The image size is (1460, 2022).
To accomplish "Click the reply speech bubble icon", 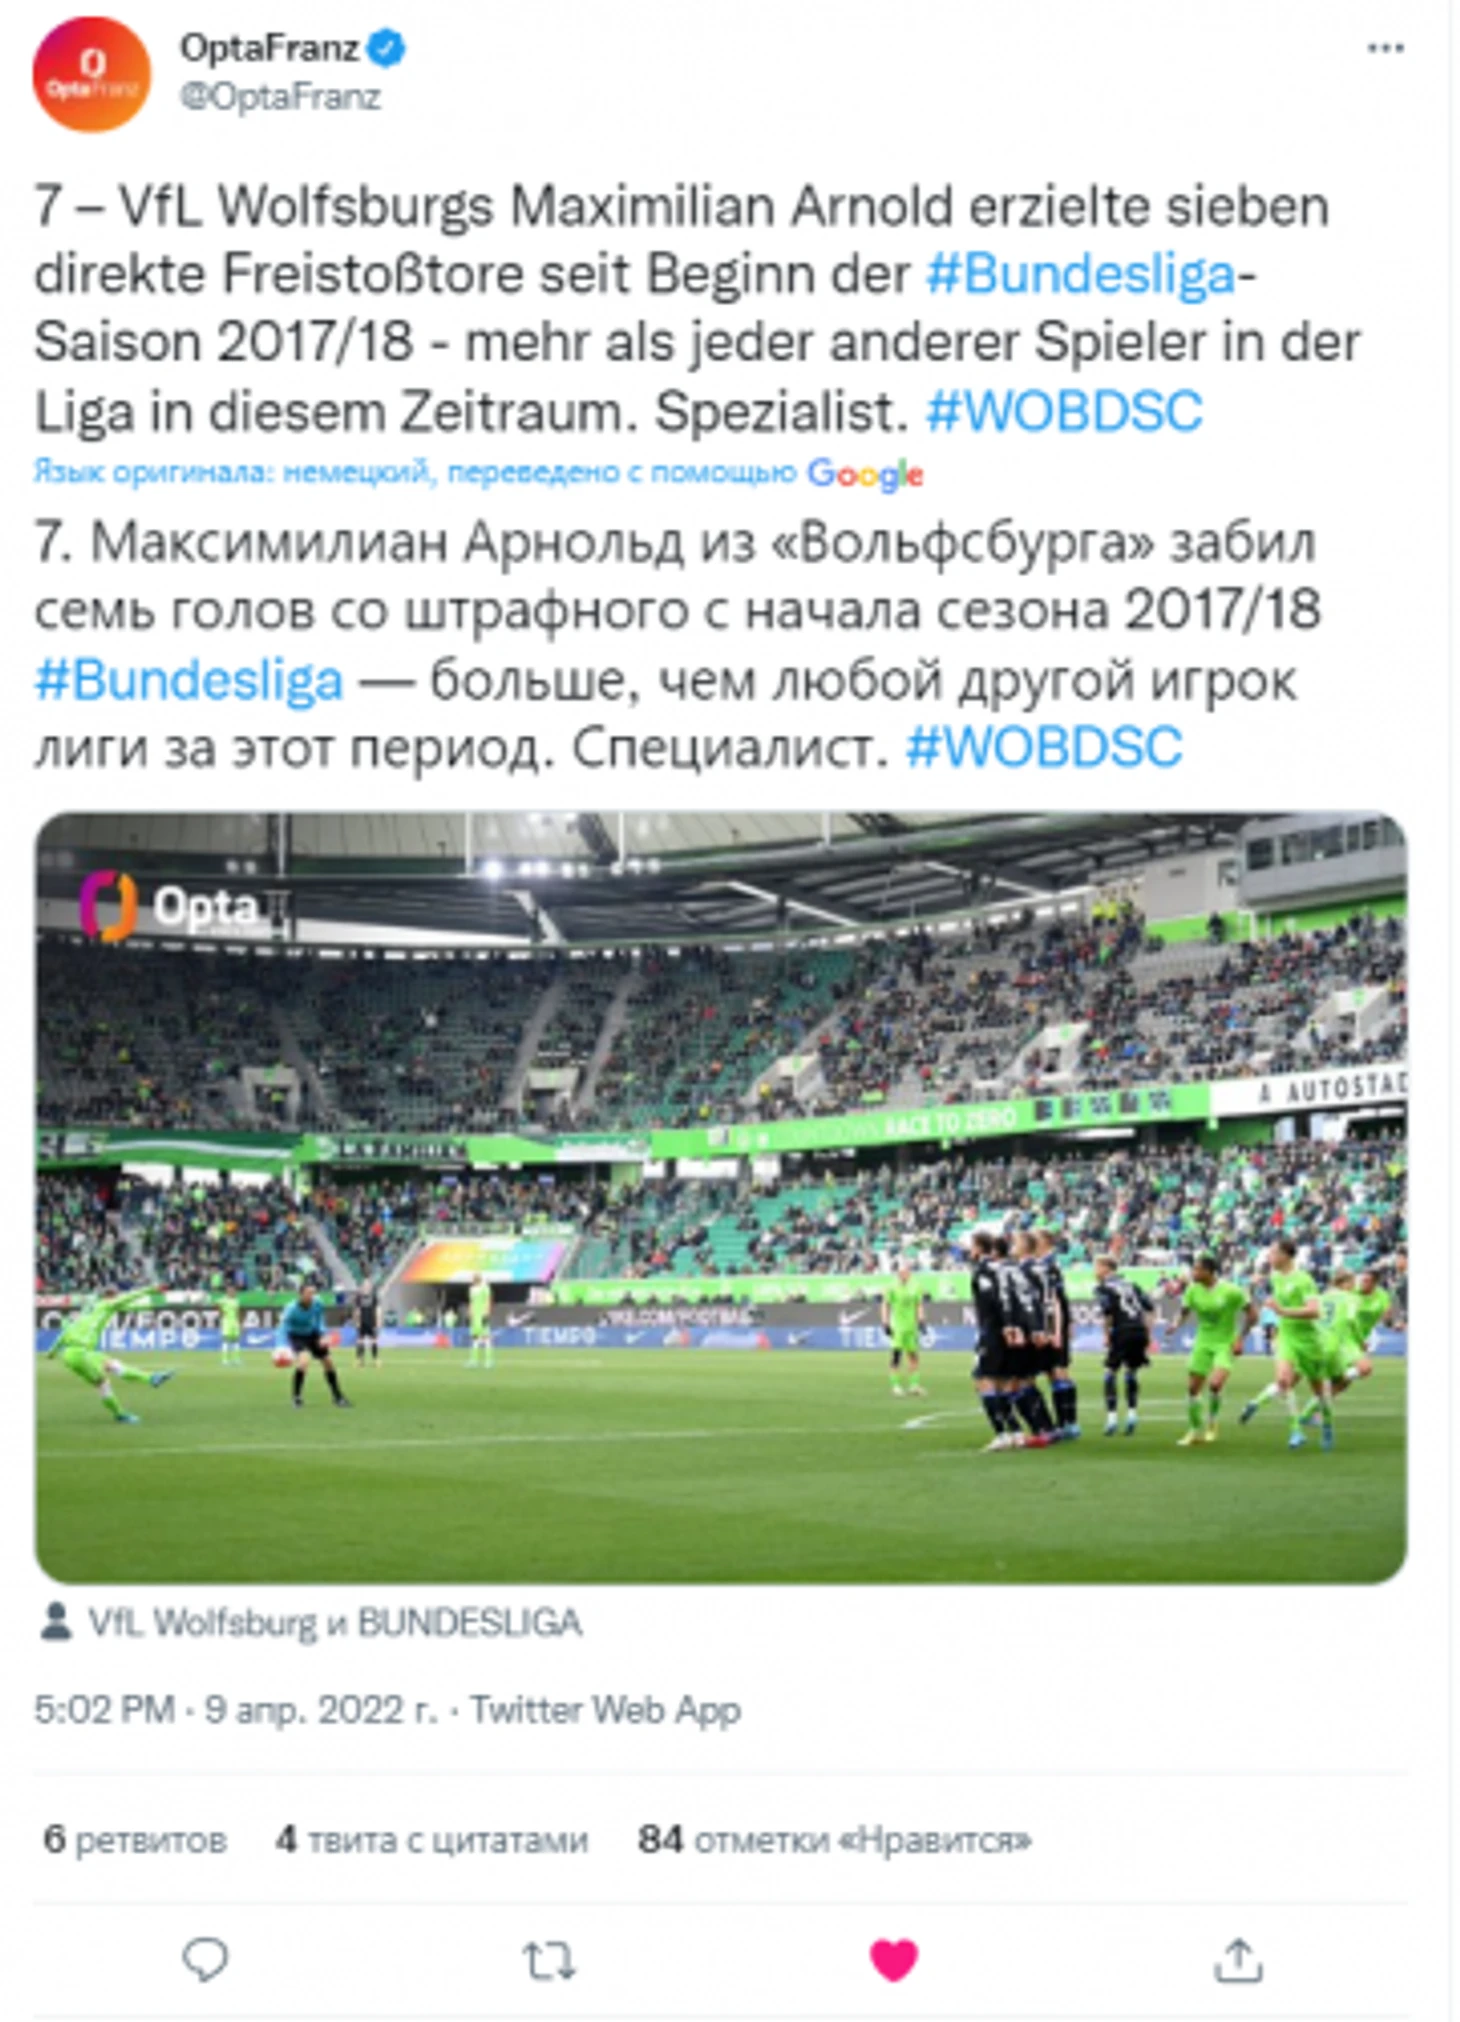I will [205, 1959].
